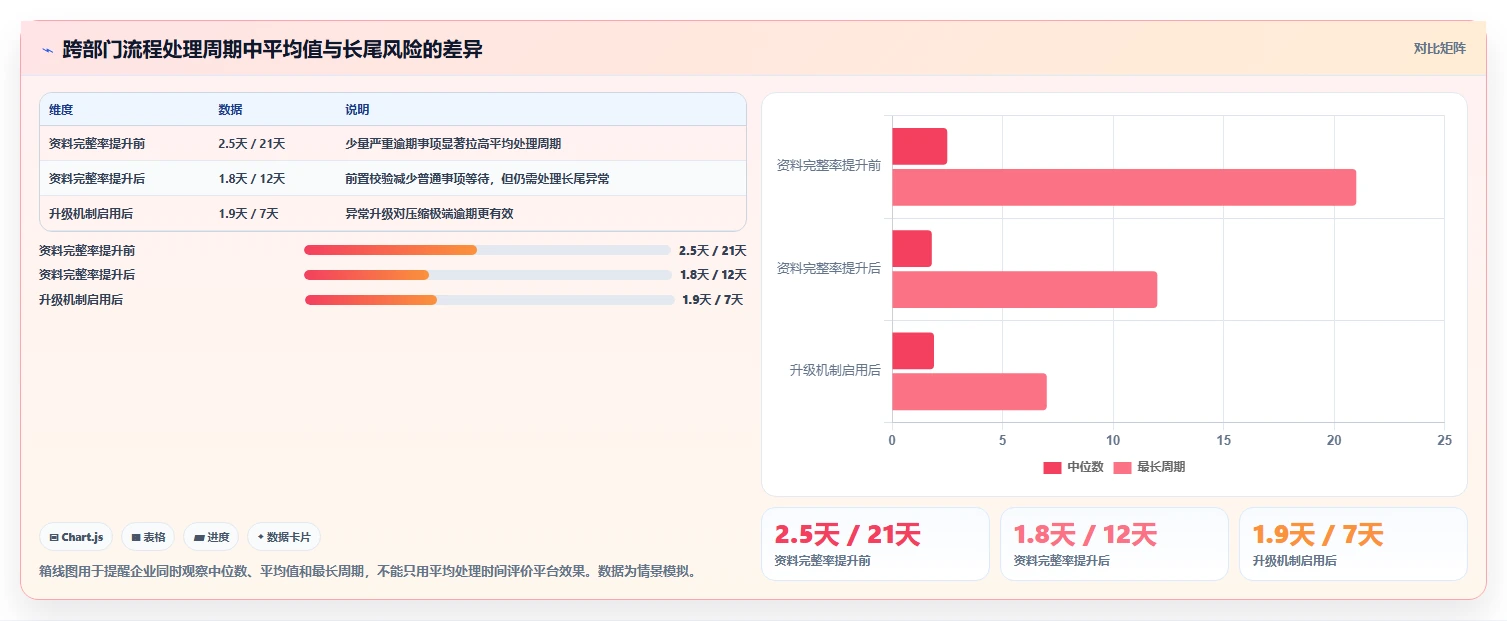Select the Chart.js chip
This screenshot has width=1507, height=621.
click(x=77, y=537)
